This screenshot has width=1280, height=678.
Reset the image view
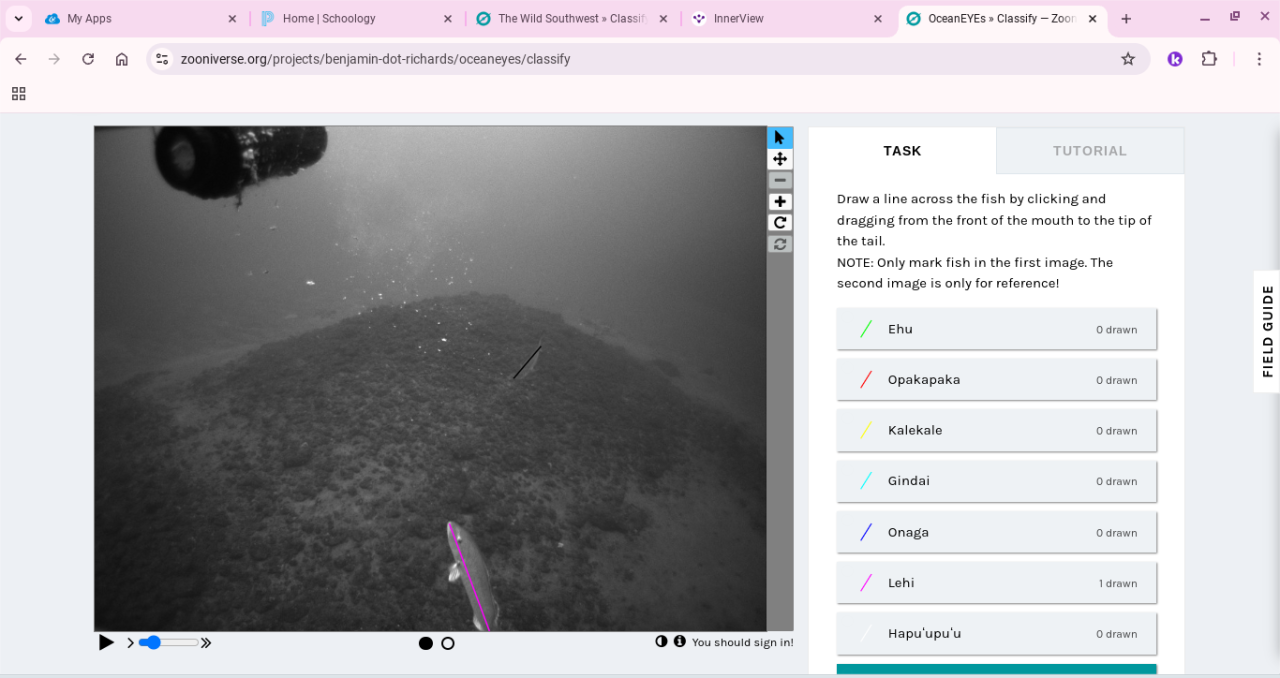point(780,244)
